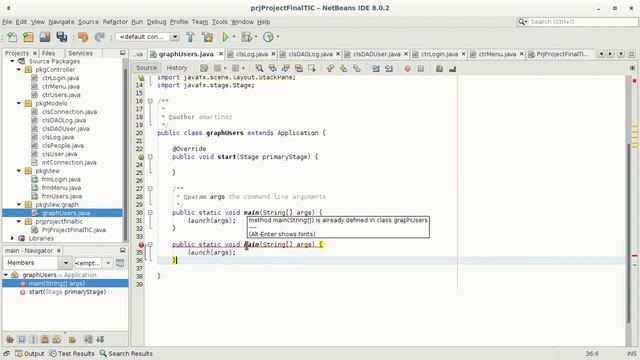Toggle Show Non-Public Members in Navigator
This screenshot has width=640, height=360.
click(45, 340)
